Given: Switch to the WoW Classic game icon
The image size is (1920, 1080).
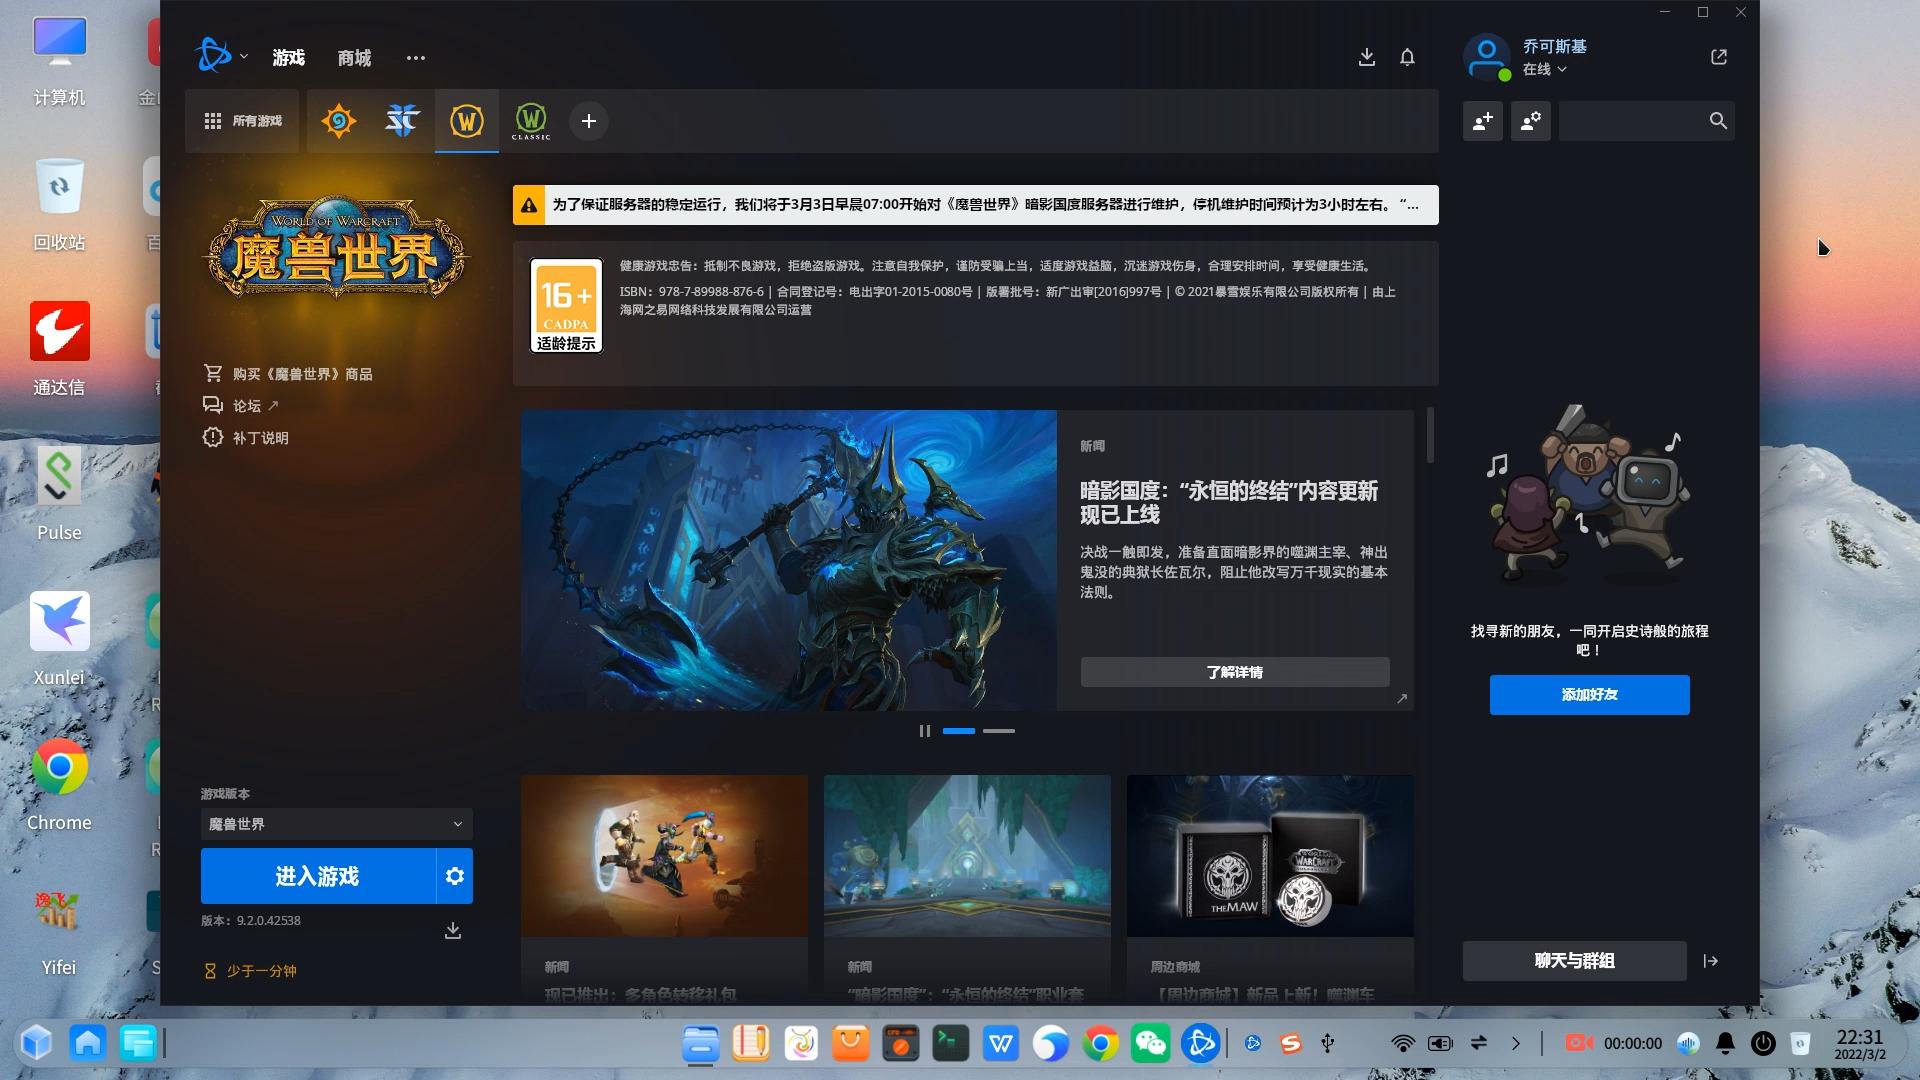Looking at the screenshot, I should click(x=531, y=121).
